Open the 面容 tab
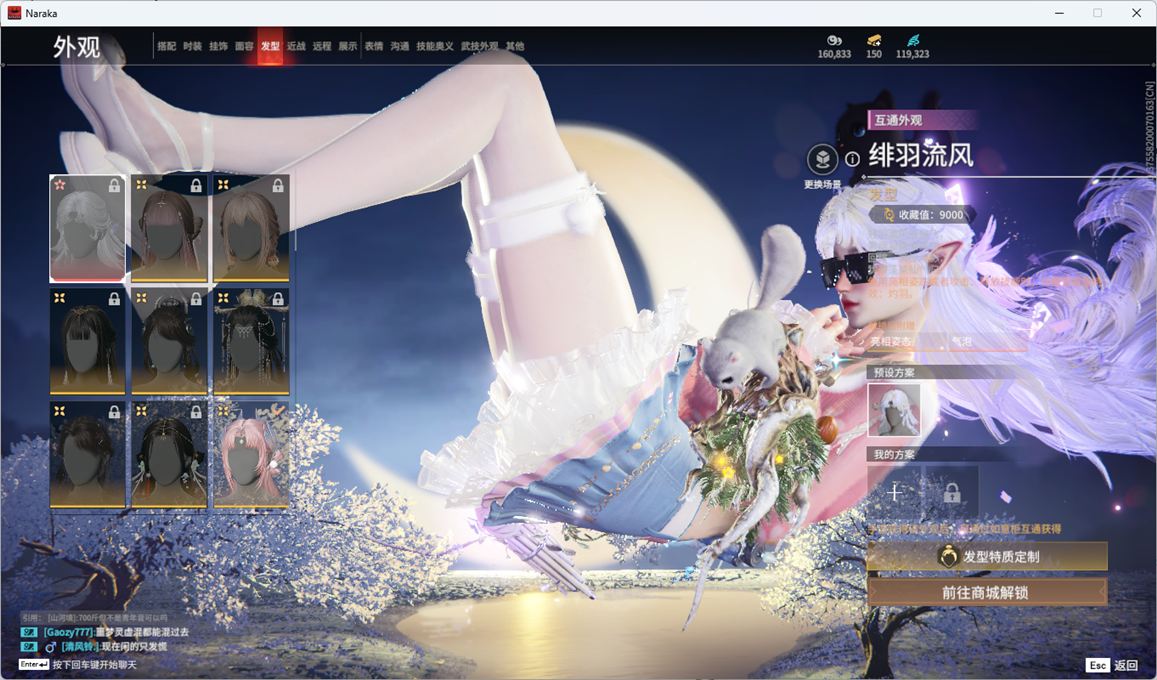This screenshot has height=680, width=1157. (244, 46)
